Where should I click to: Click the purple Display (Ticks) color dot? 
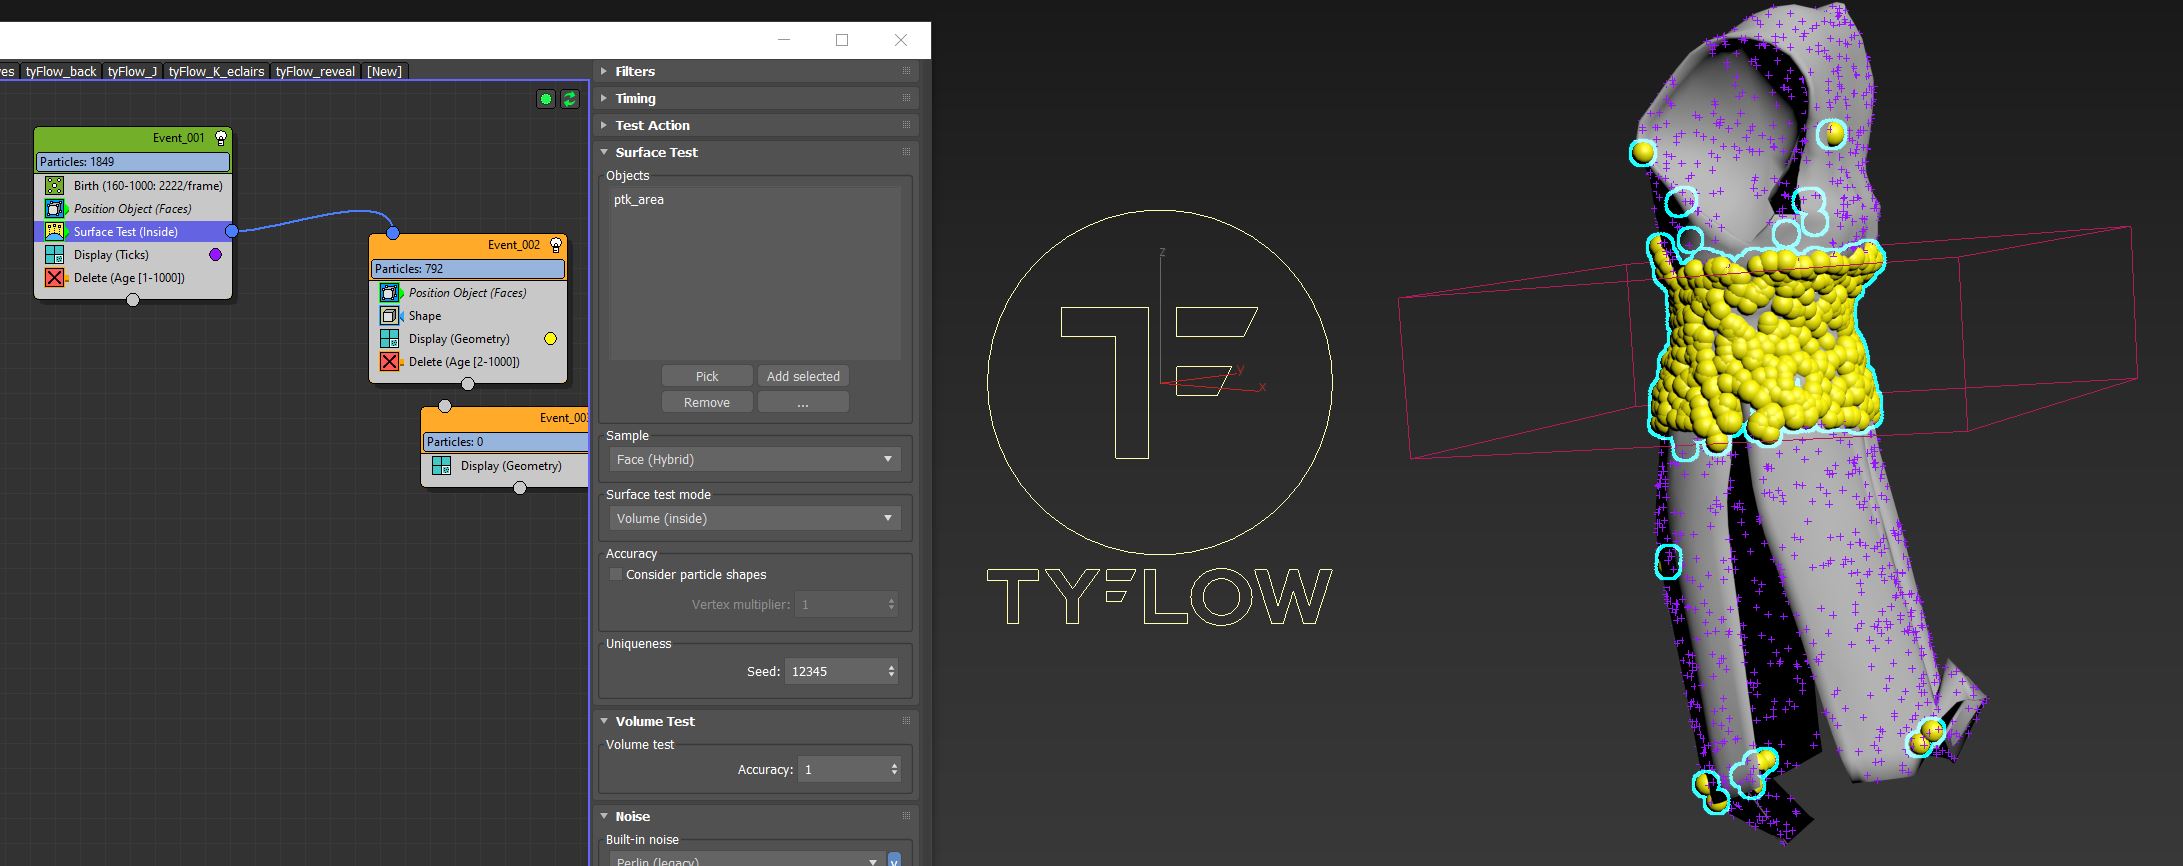(x=215, y=255)
